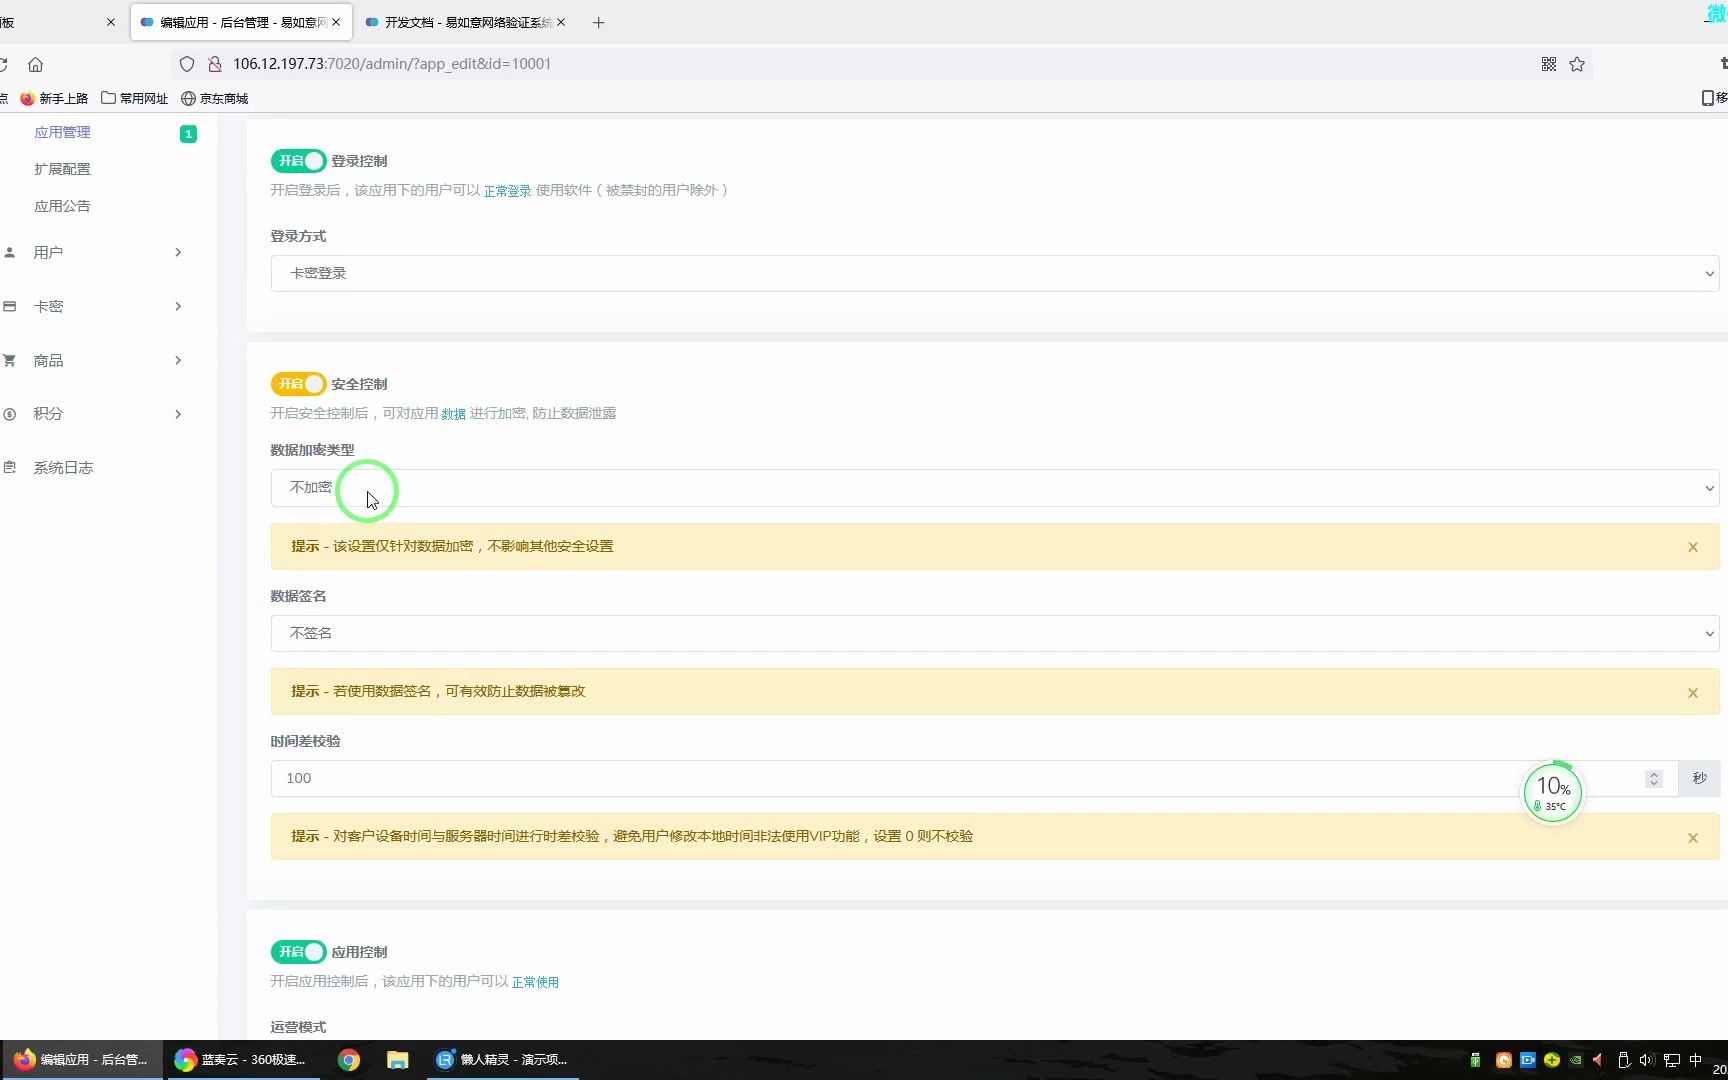Open 系统日志 in the sidebar

(x=63, y=468)
